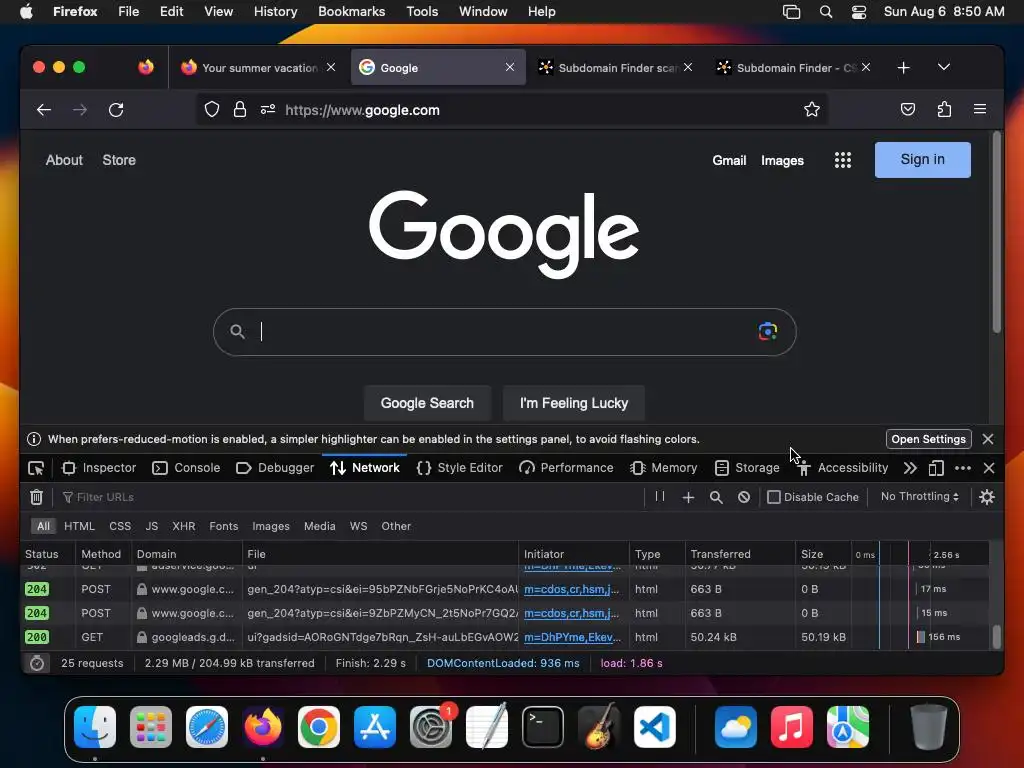Open request blocking icon
1024x768 pixels.
pos(744,498)
